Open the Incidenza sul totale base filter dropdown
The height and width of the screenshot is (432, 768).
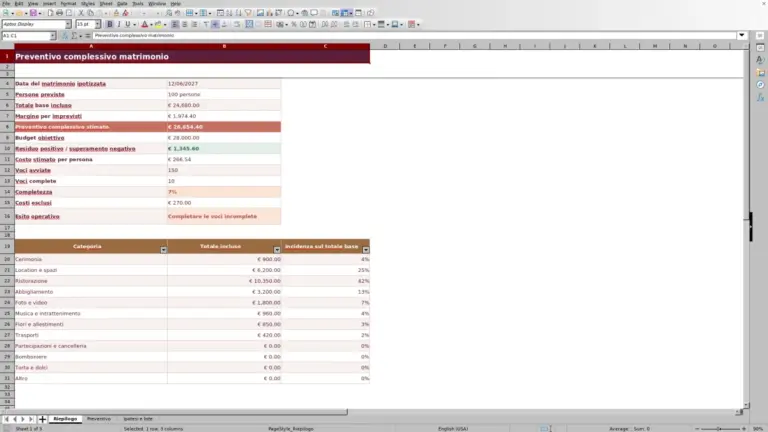[366, 250]
